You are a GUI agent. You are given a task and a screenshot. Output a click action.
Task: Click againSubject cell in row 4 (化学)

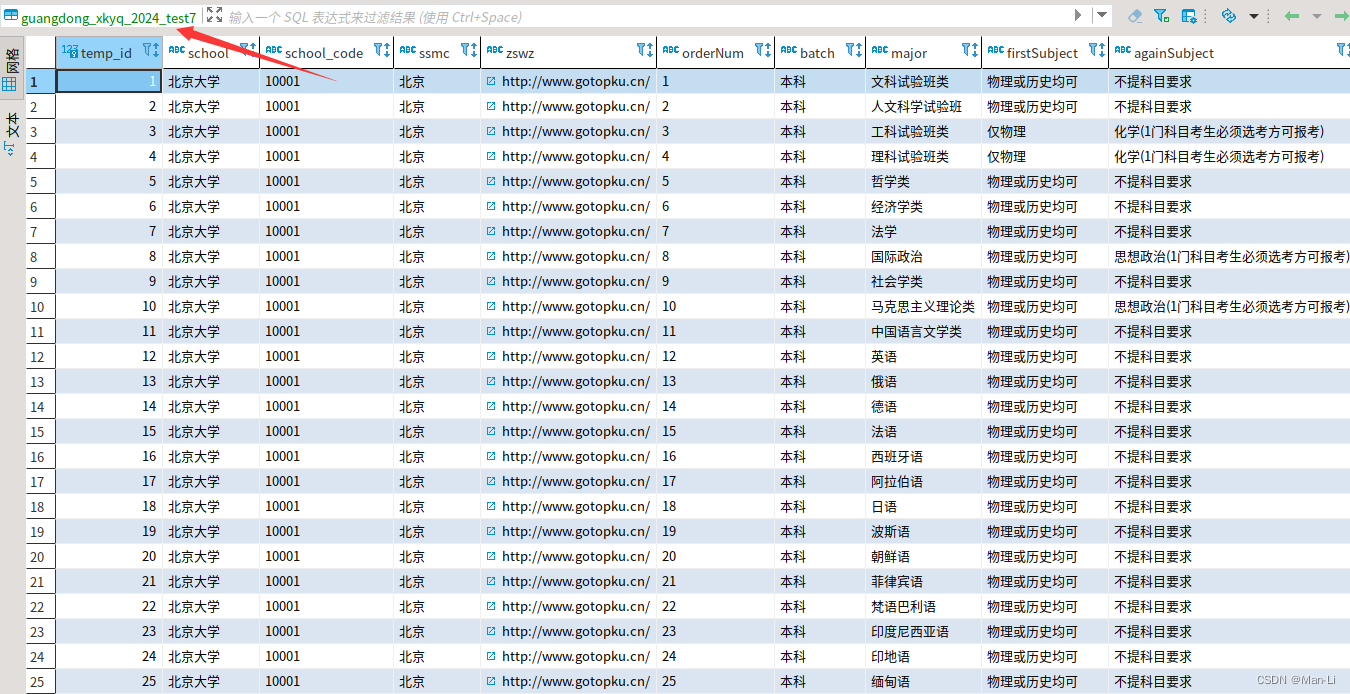1230,156
